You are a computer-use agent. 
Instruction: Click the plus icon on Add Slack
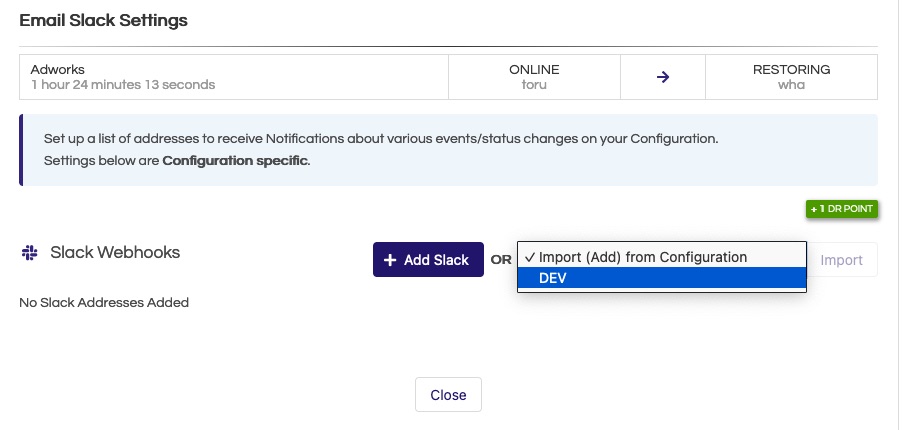(390, 260)
